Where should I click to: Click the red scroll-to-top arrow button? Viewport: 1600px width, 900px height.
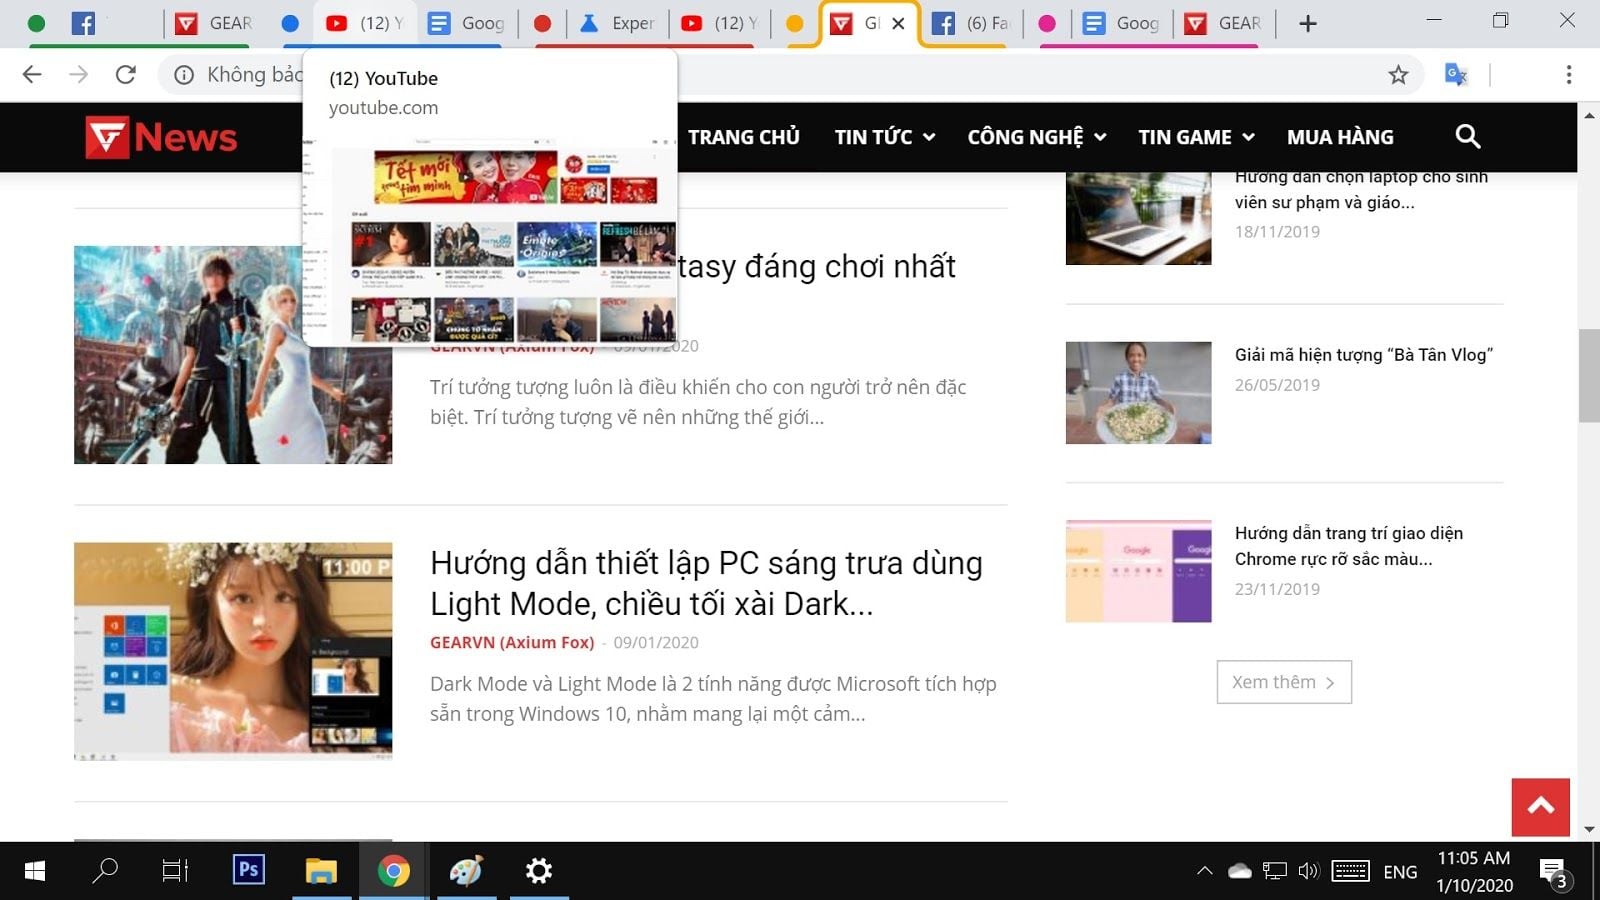pyautogui.click(x=1539, y=806)
